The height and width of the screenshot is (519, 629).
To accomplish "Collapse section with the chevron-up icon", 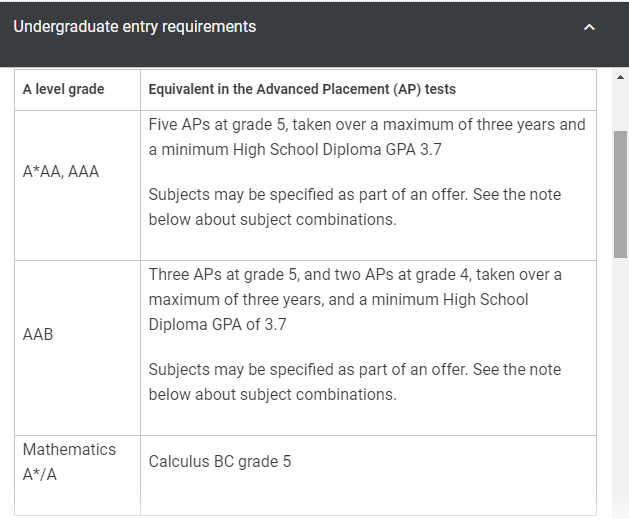I will coord(589,27).
